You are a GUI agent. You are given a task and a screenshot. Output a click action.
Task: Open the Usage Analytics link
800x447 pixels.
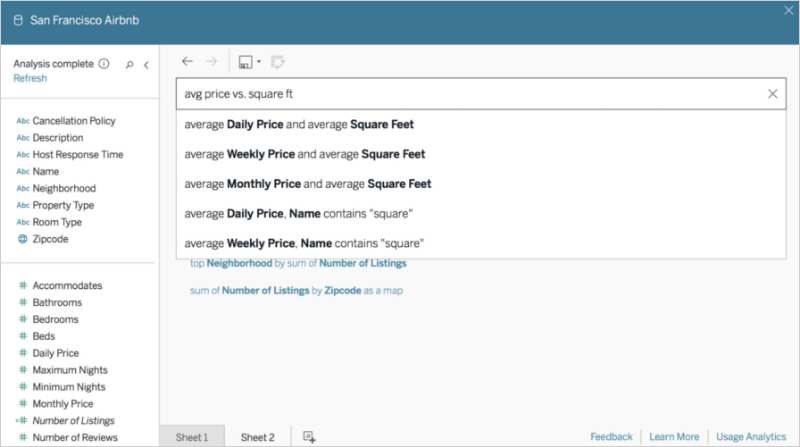751,437
